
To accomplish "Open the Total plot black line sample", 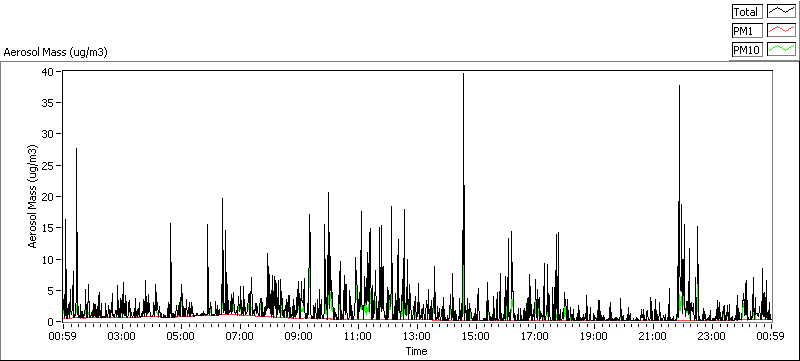I will [782, 12].
